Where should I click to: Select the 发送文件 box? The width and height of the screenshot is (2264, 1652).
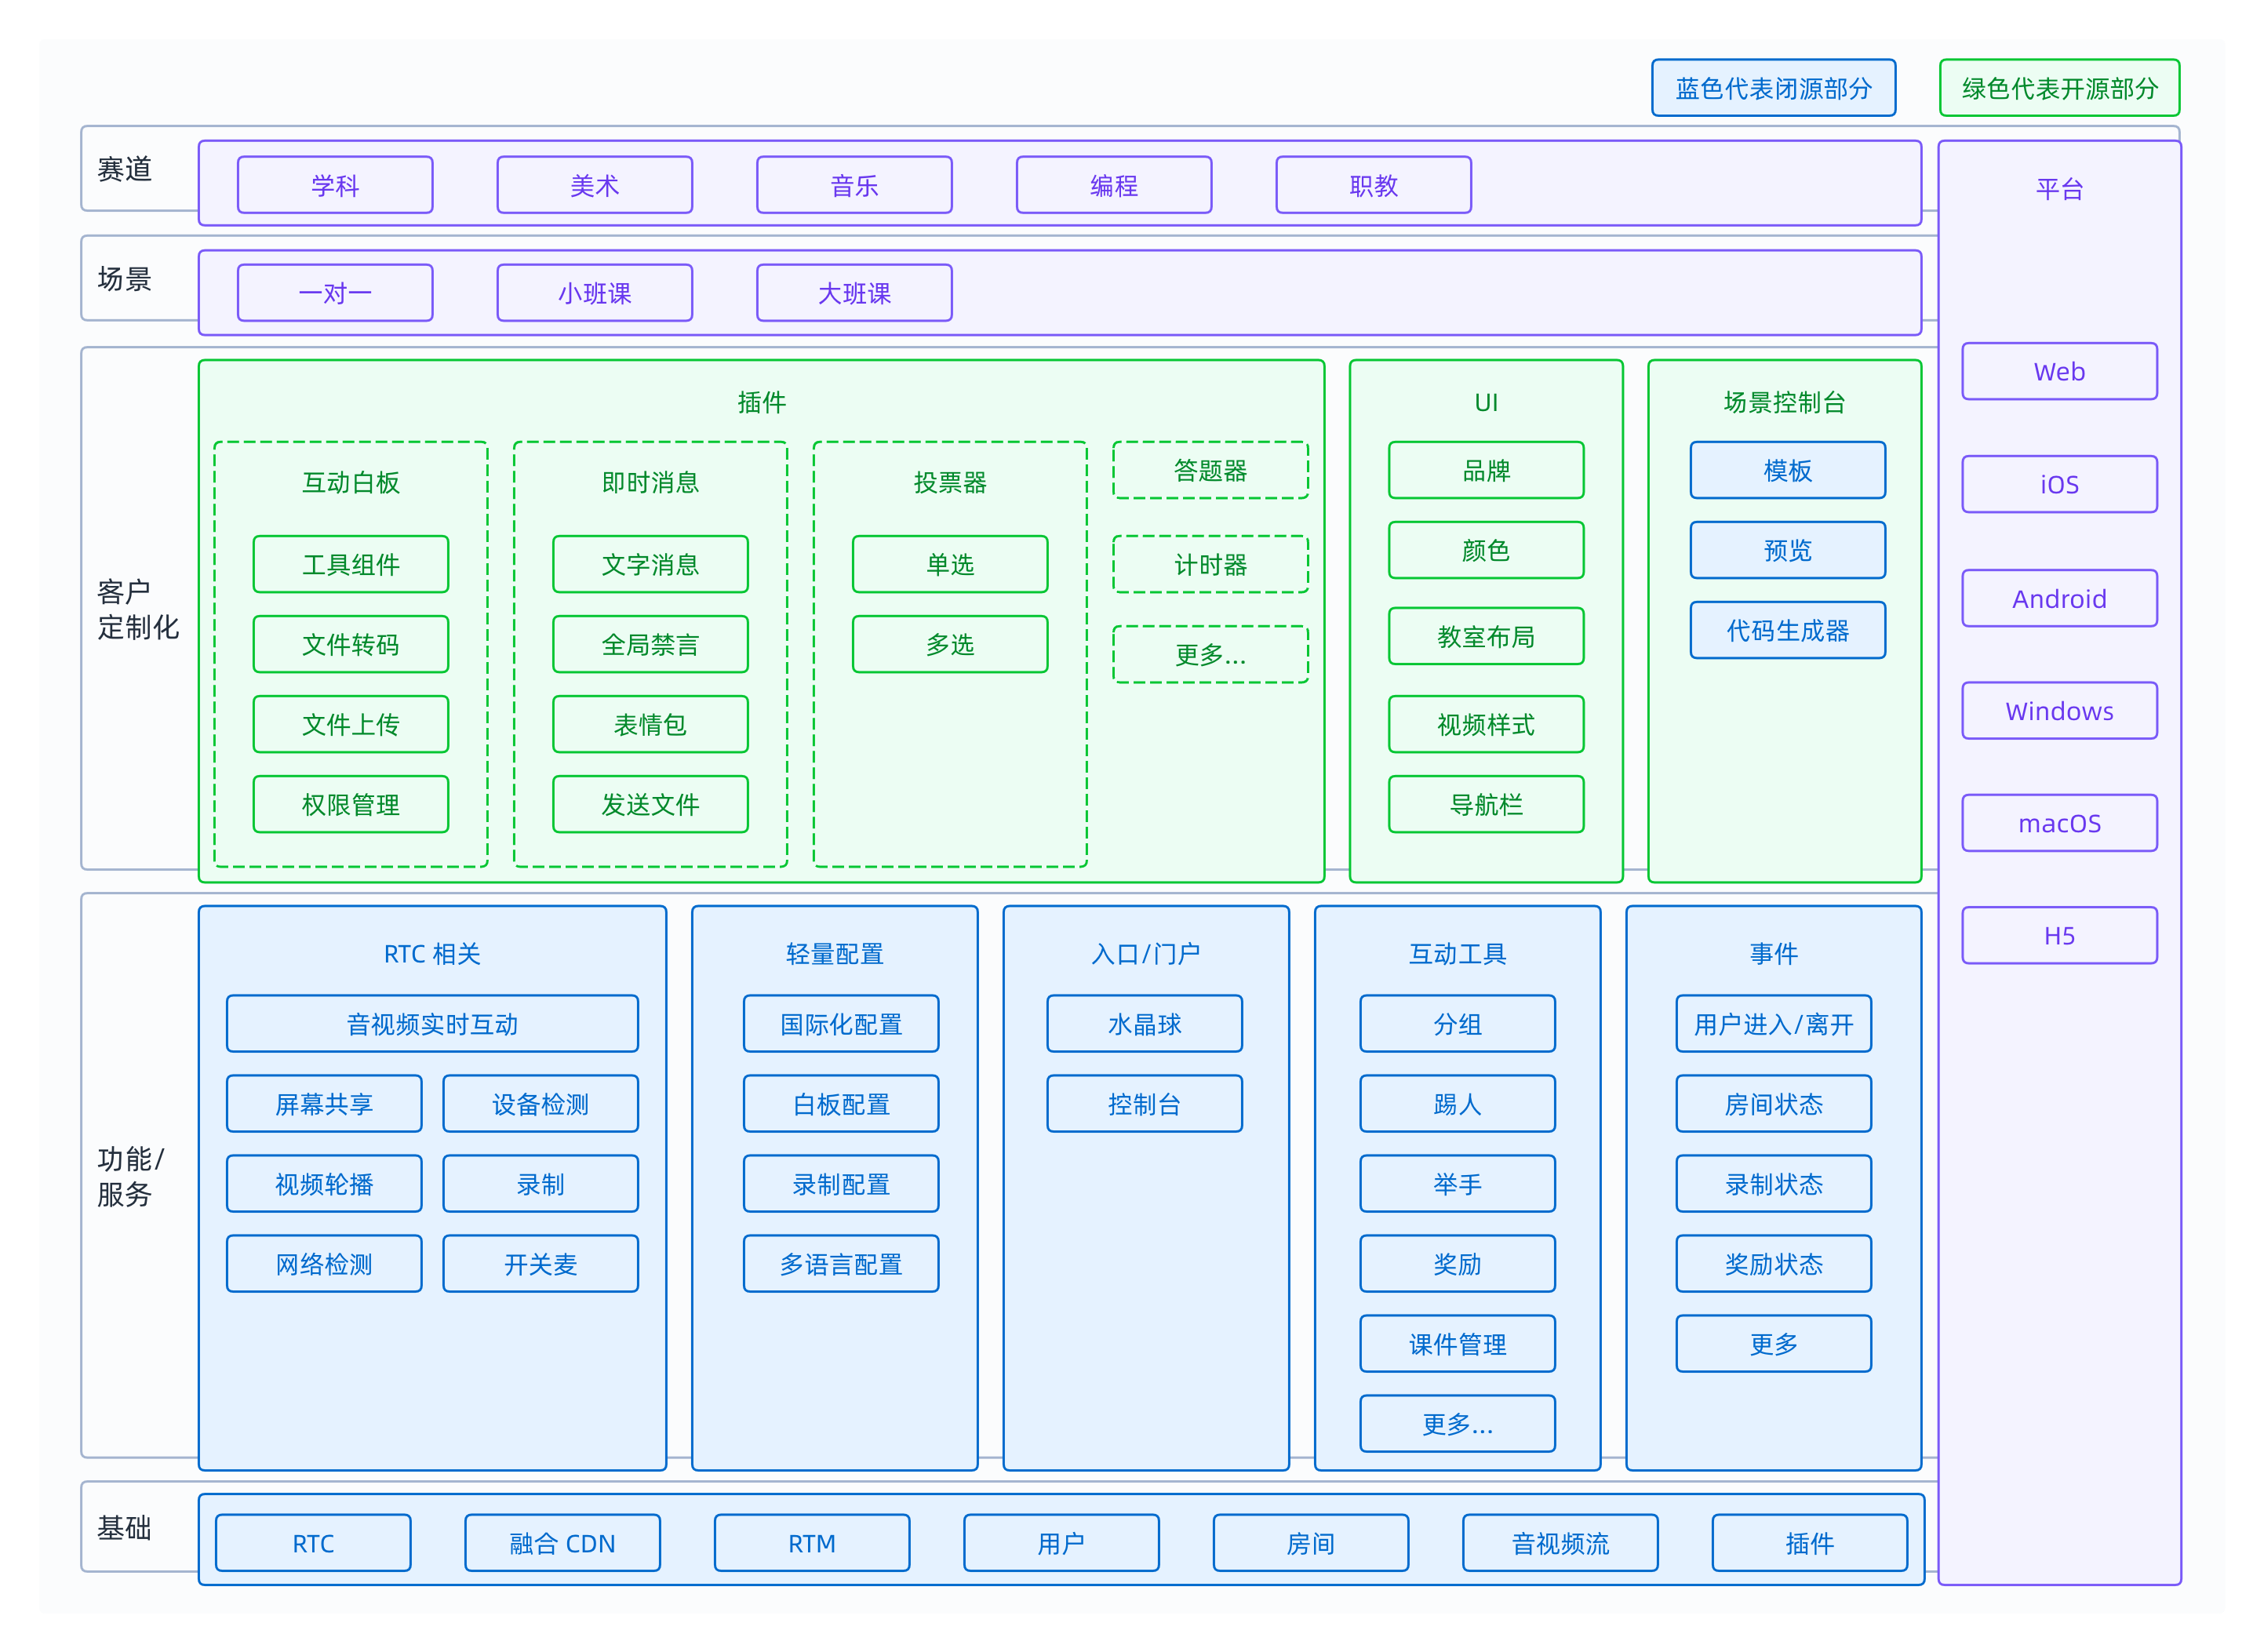click(x=650, y=805)
